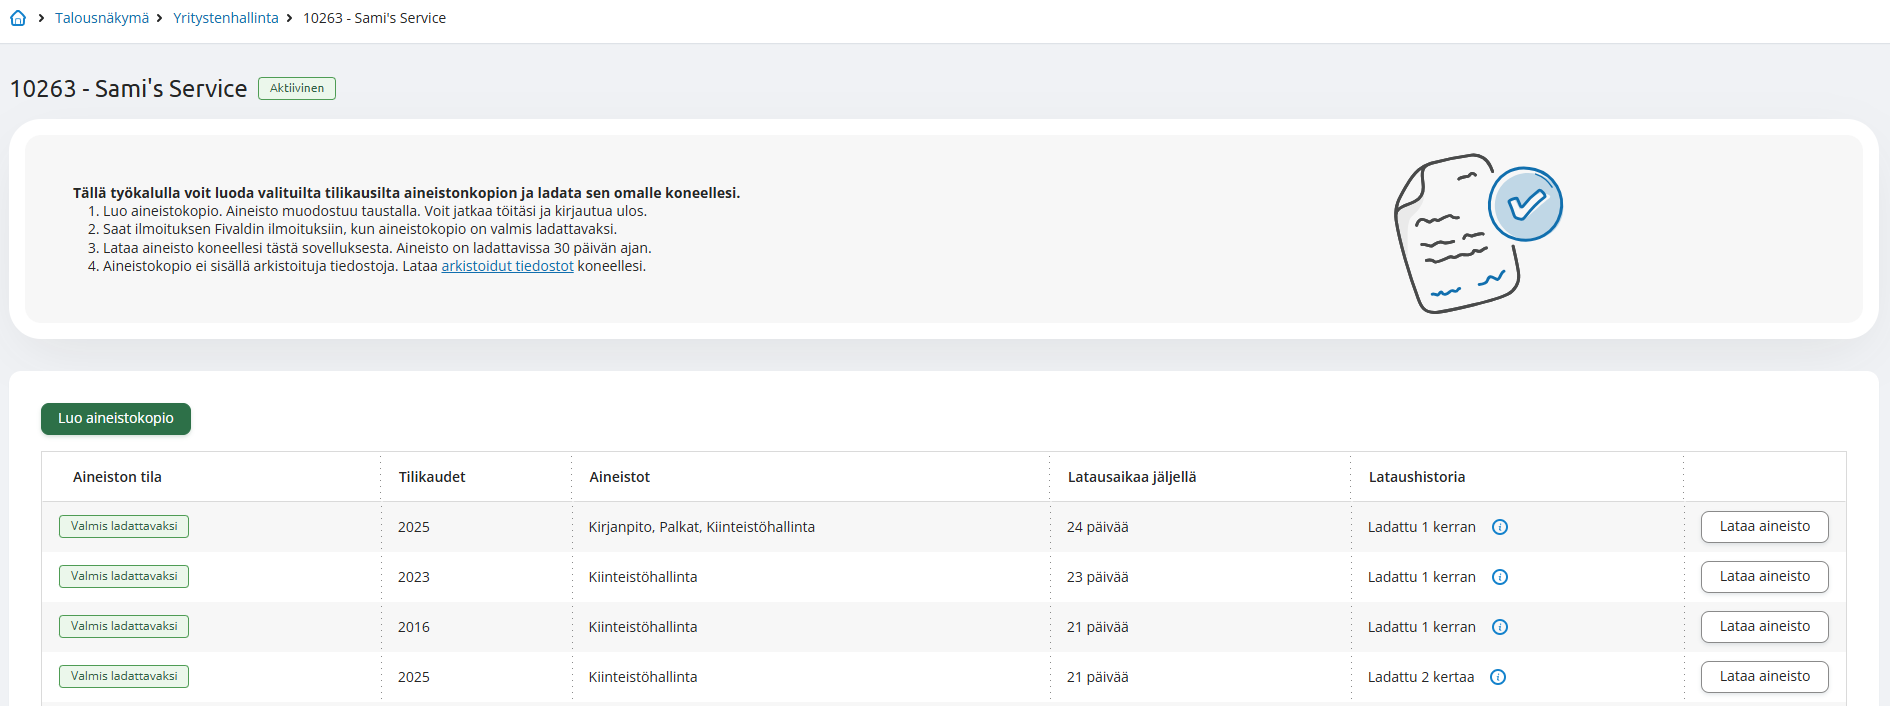
Task: Download material for 2016 tilikausi
Action: (1764, 627)
